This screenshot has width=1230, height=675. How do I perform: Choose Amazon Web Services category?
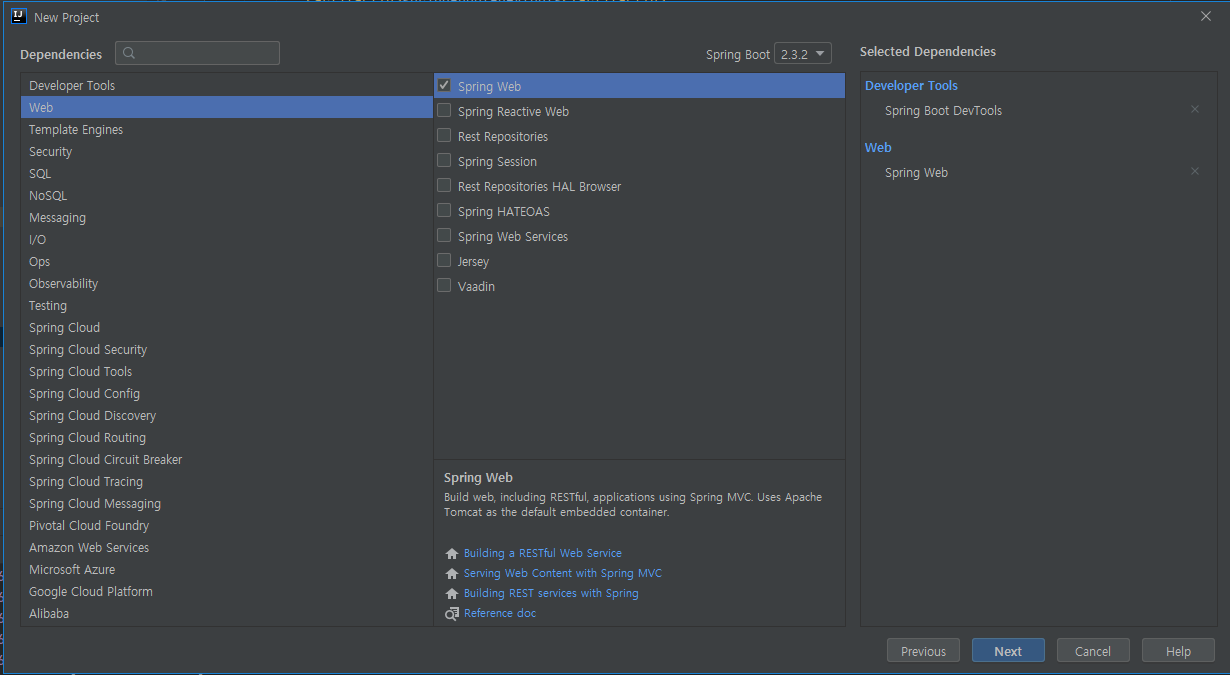(226, 547)
